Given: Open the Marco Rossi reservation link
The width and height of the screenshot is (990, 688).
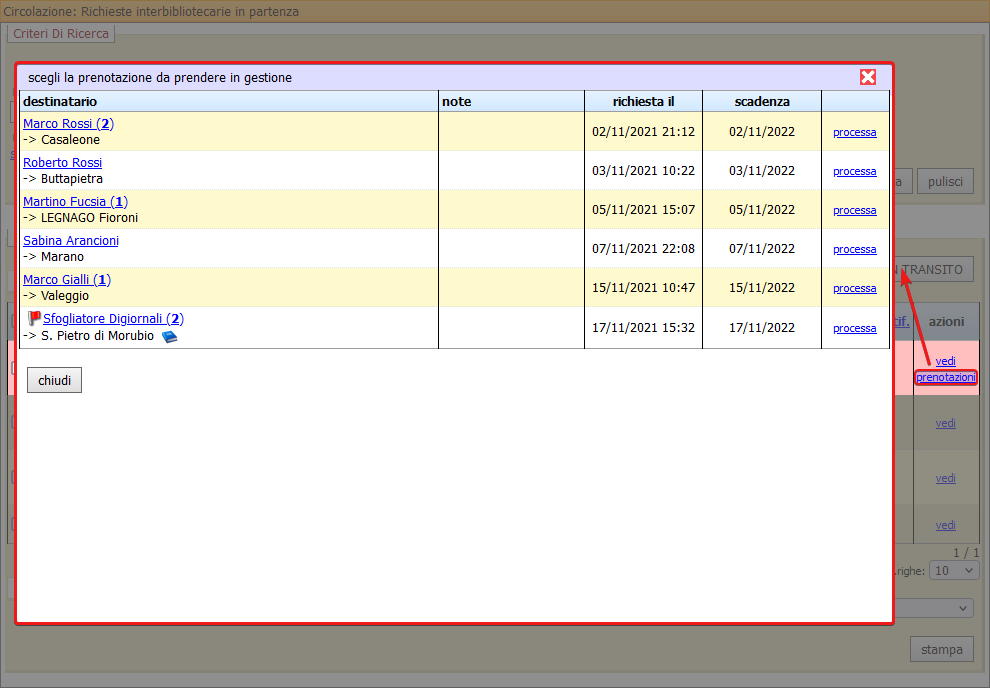Looking at the screenshot, I should tap(67, 123).
